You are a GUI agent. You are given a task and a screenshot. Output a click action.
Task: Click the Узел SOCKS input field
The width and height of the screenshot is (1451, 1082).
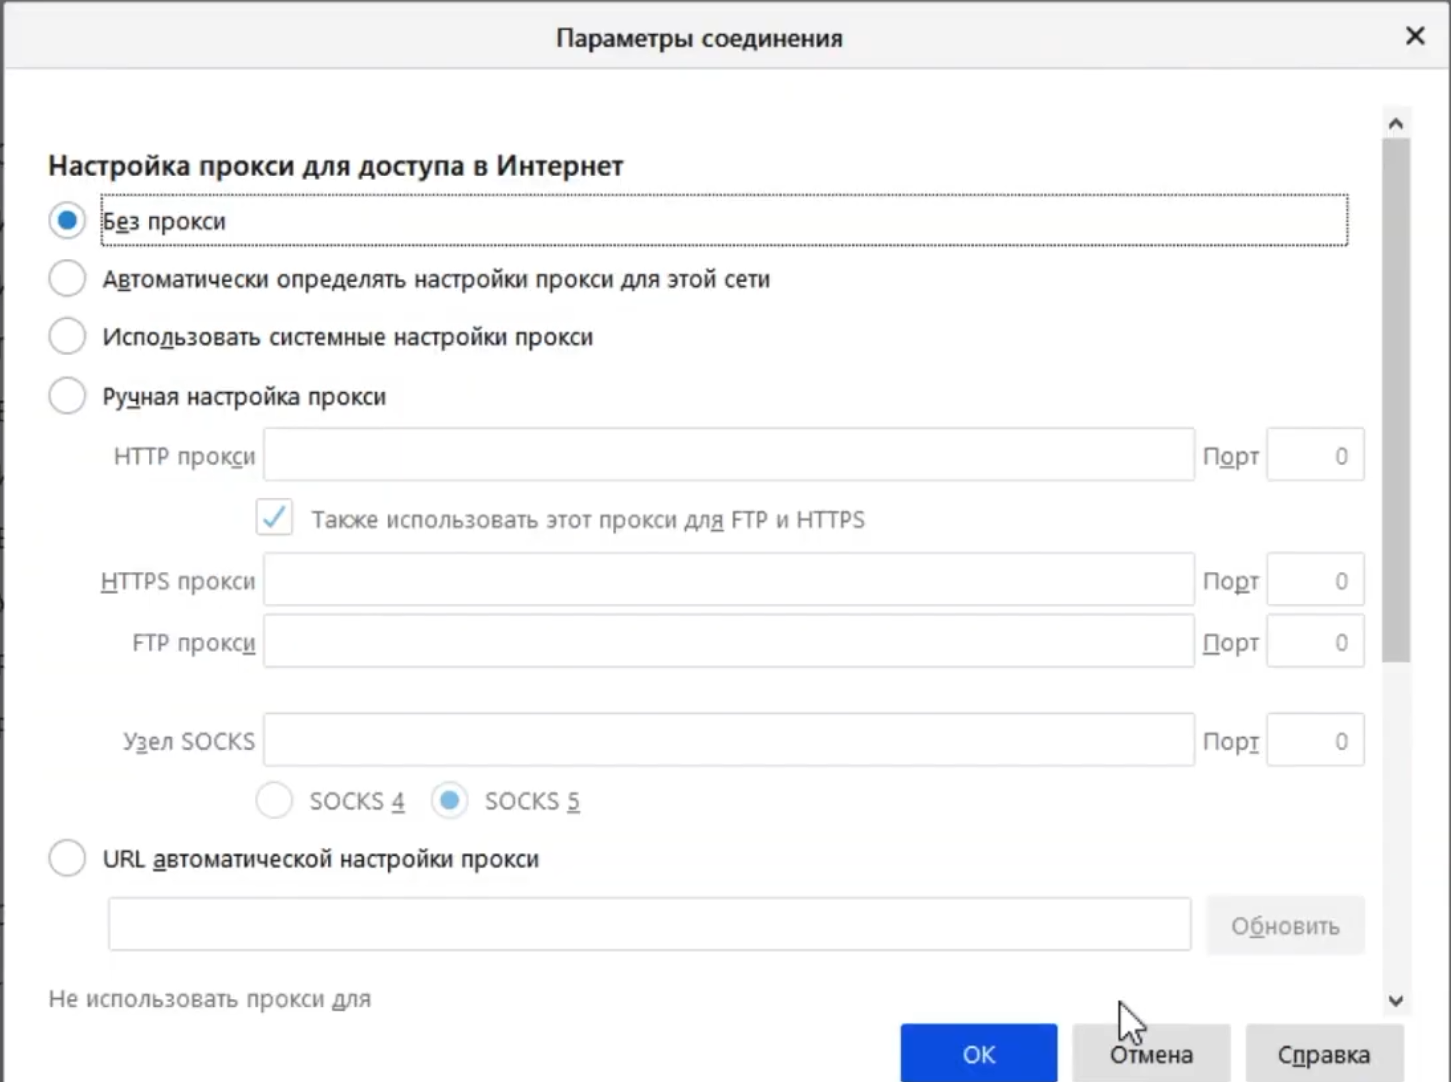click(729, 740)
